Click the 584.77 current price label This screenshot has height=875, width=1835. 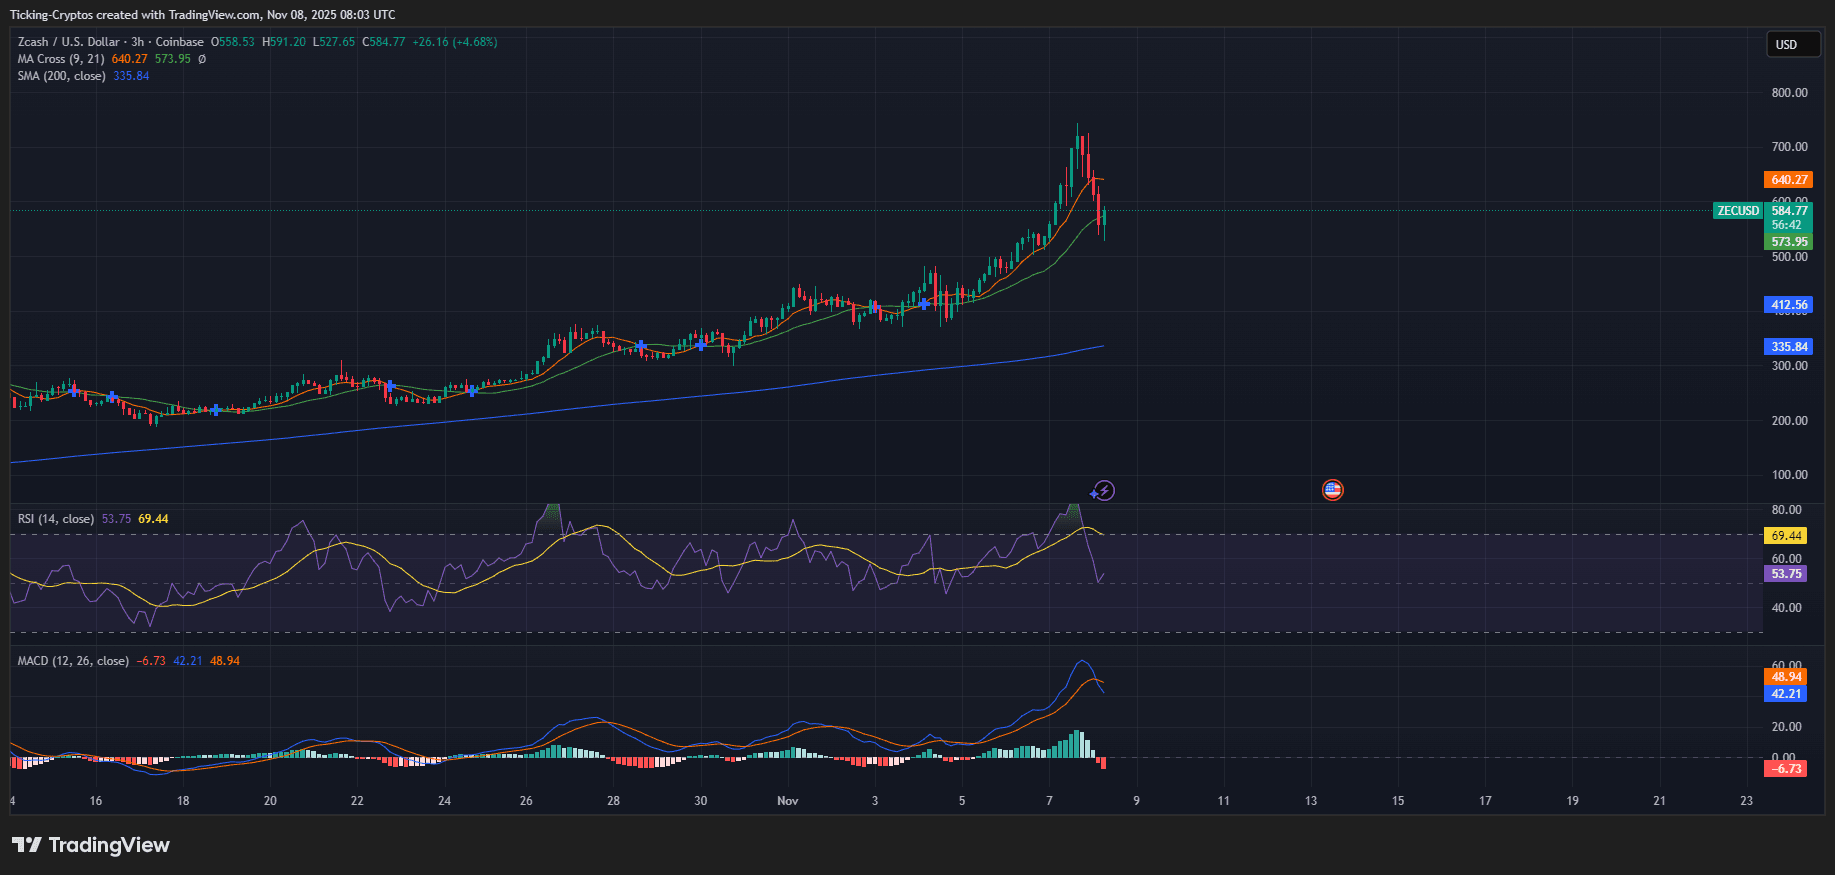coord(1789,211)
